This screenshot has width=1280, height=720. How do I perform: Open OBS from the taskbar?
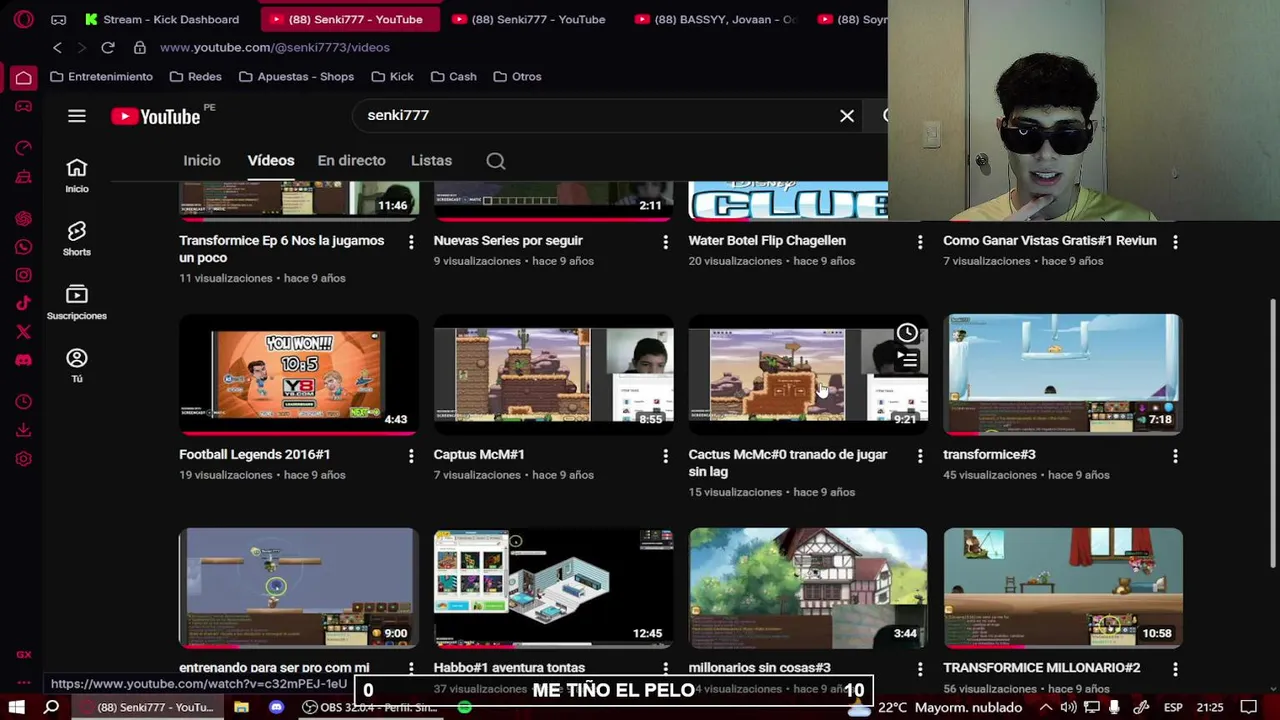pyautogui.click(x=370, y=707)
